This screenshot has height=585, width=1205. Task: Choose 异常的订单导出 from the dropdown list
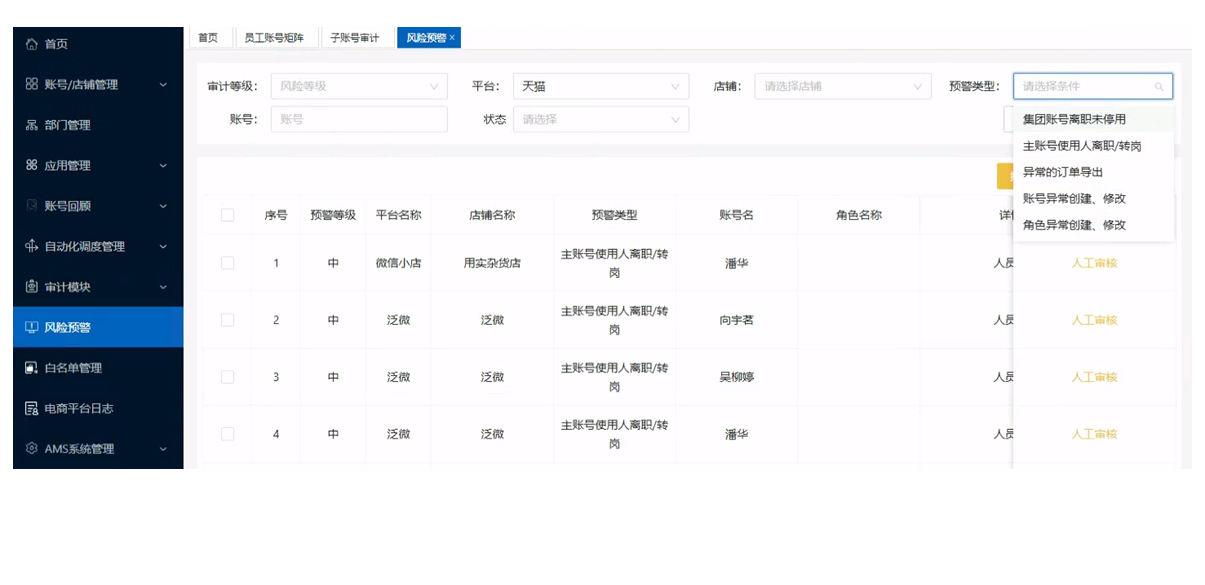point(1062,172)
